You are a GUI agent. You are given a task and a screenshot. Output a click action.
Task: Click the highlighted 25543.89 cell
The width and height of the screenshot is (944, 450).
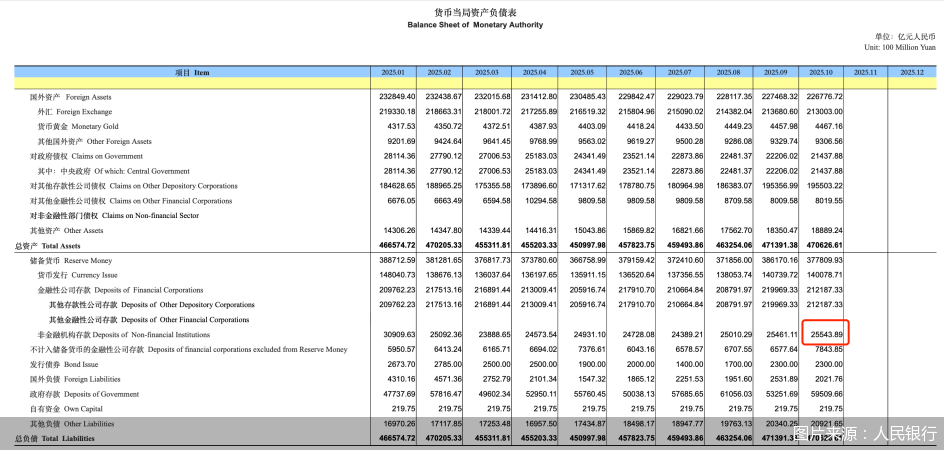pyautogui.click(x=826, y=333)
